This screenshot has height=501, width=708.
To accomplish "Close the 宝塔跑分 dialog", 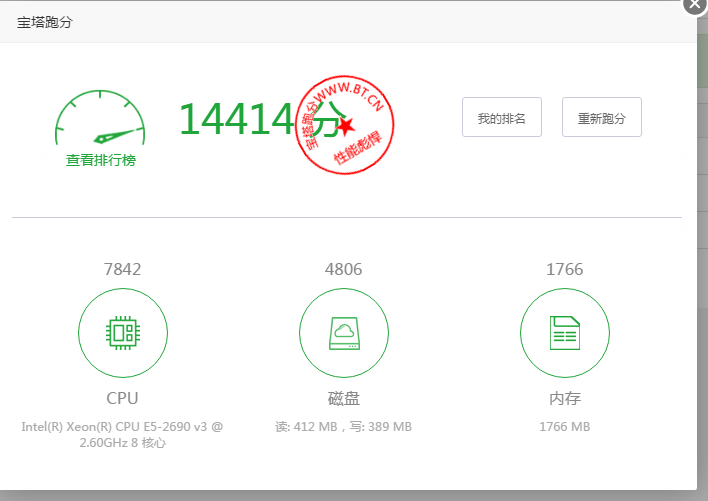I will [694, 5].
